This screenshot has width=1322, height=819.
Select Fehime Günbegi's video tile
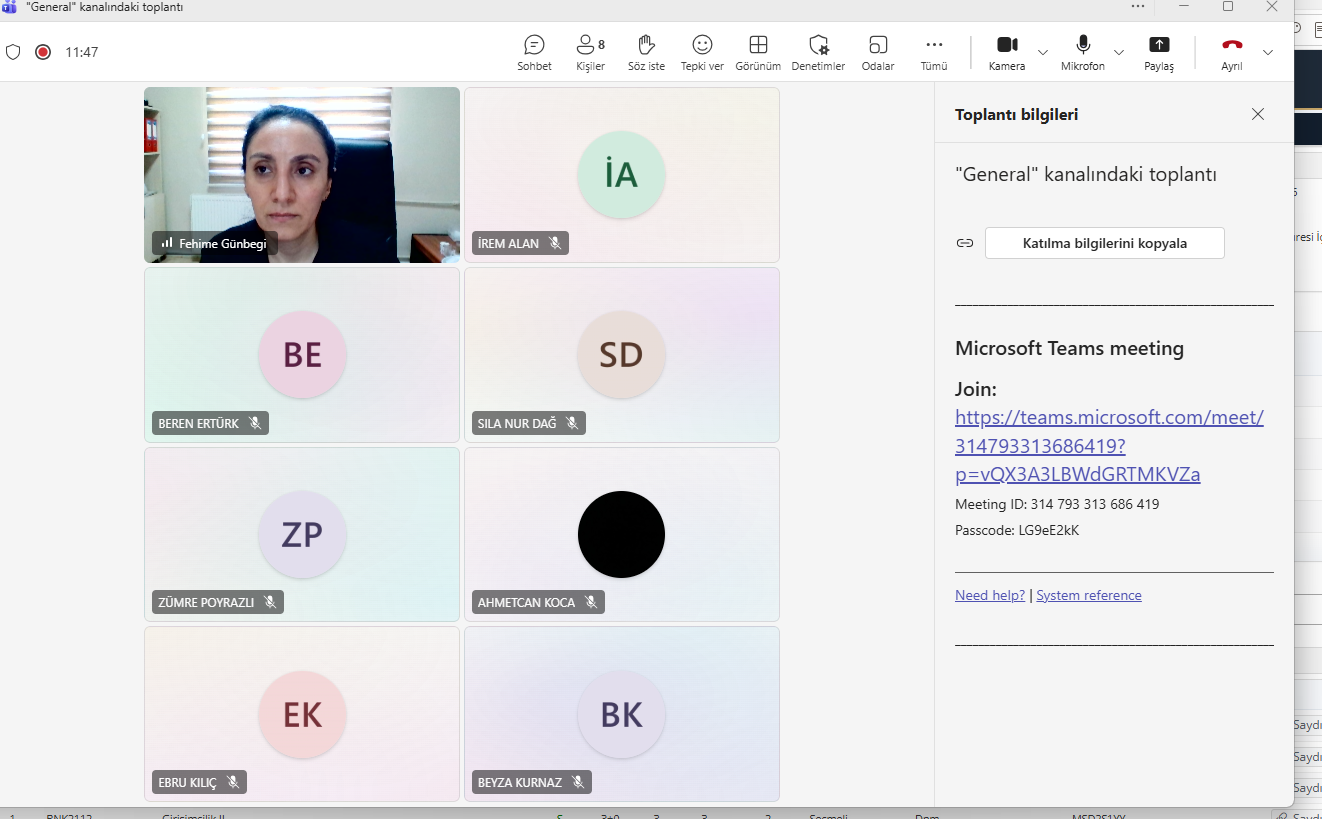pos(302,175)
